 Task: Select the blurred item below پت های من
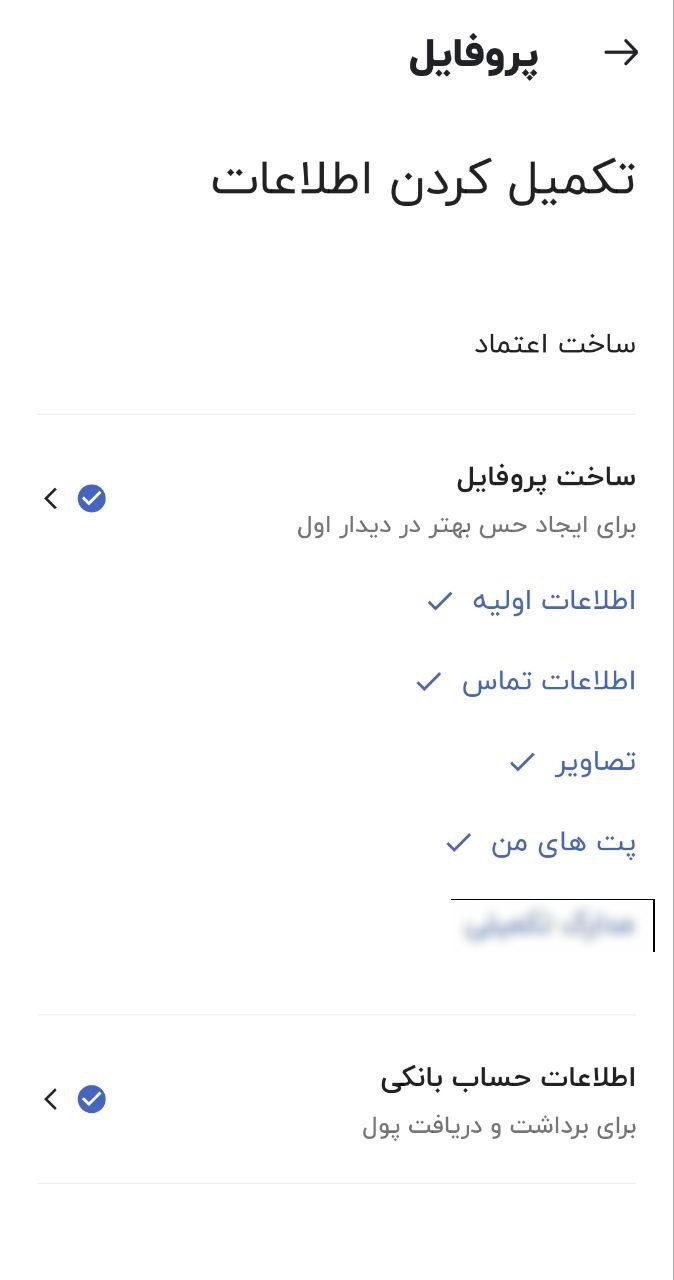click(x=550, y=925)
